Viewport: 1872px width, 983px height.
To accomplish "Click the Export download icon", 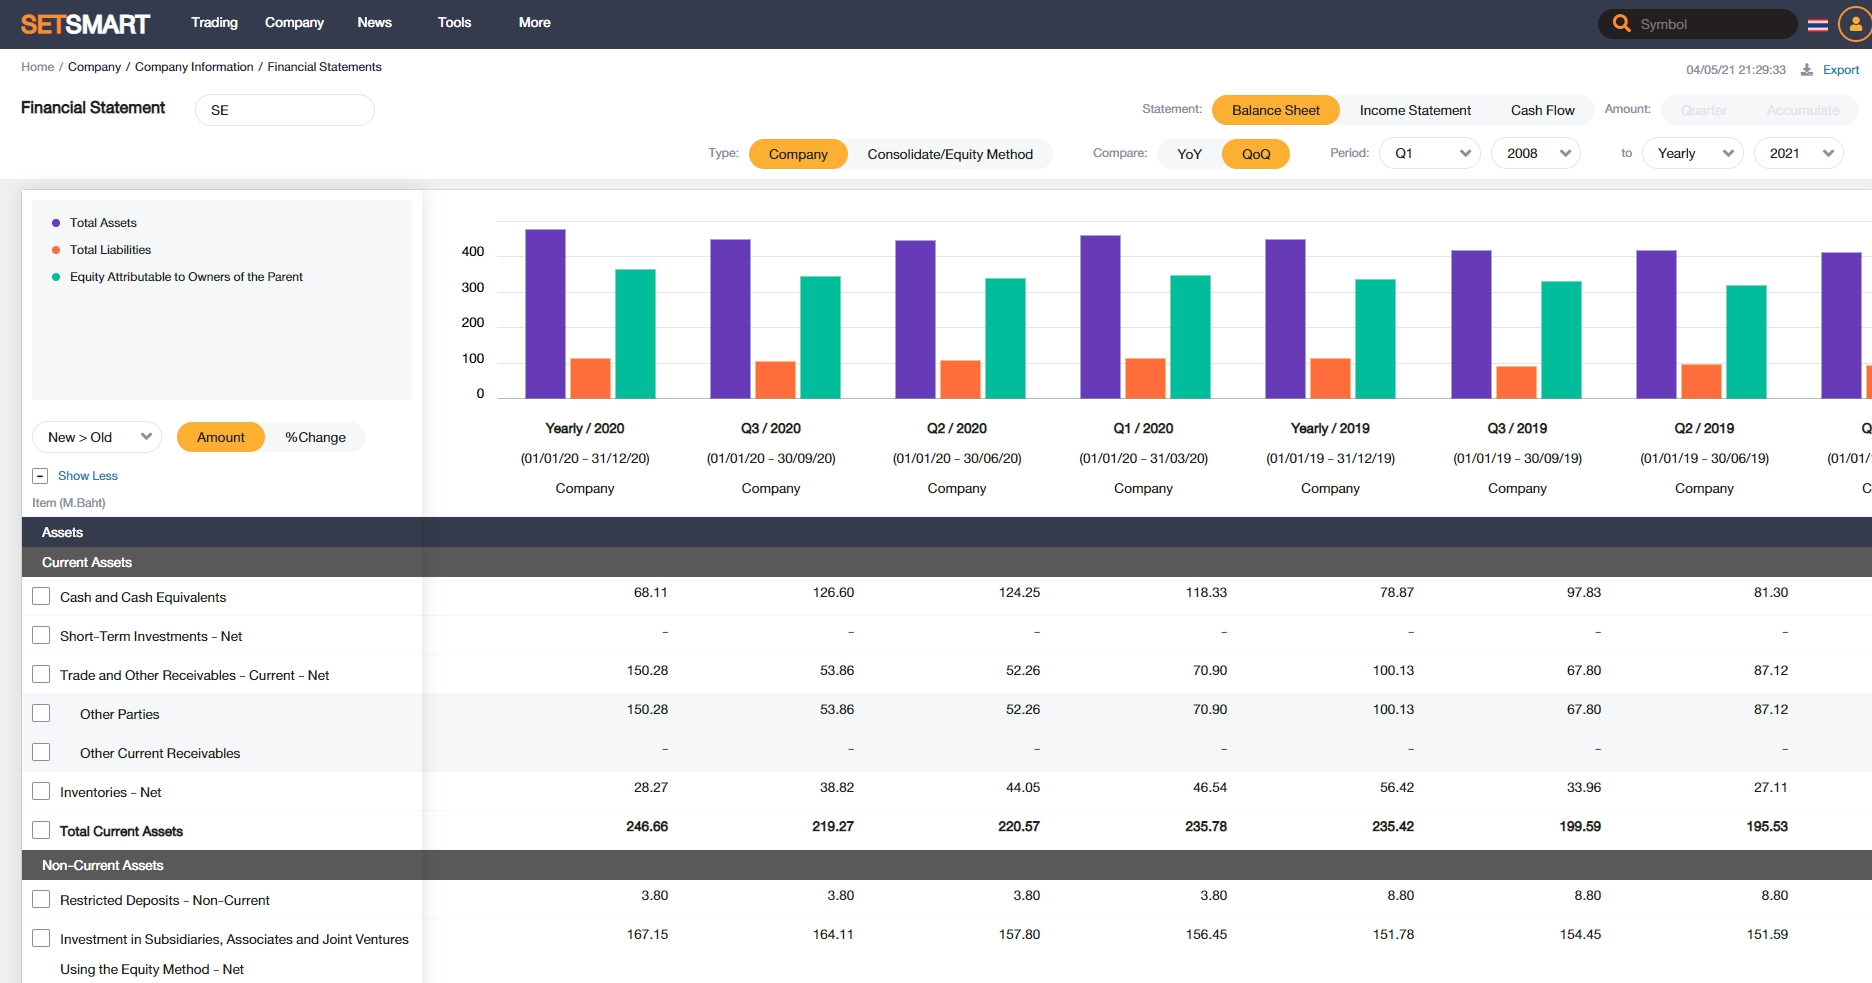I will coord(1807,70).
